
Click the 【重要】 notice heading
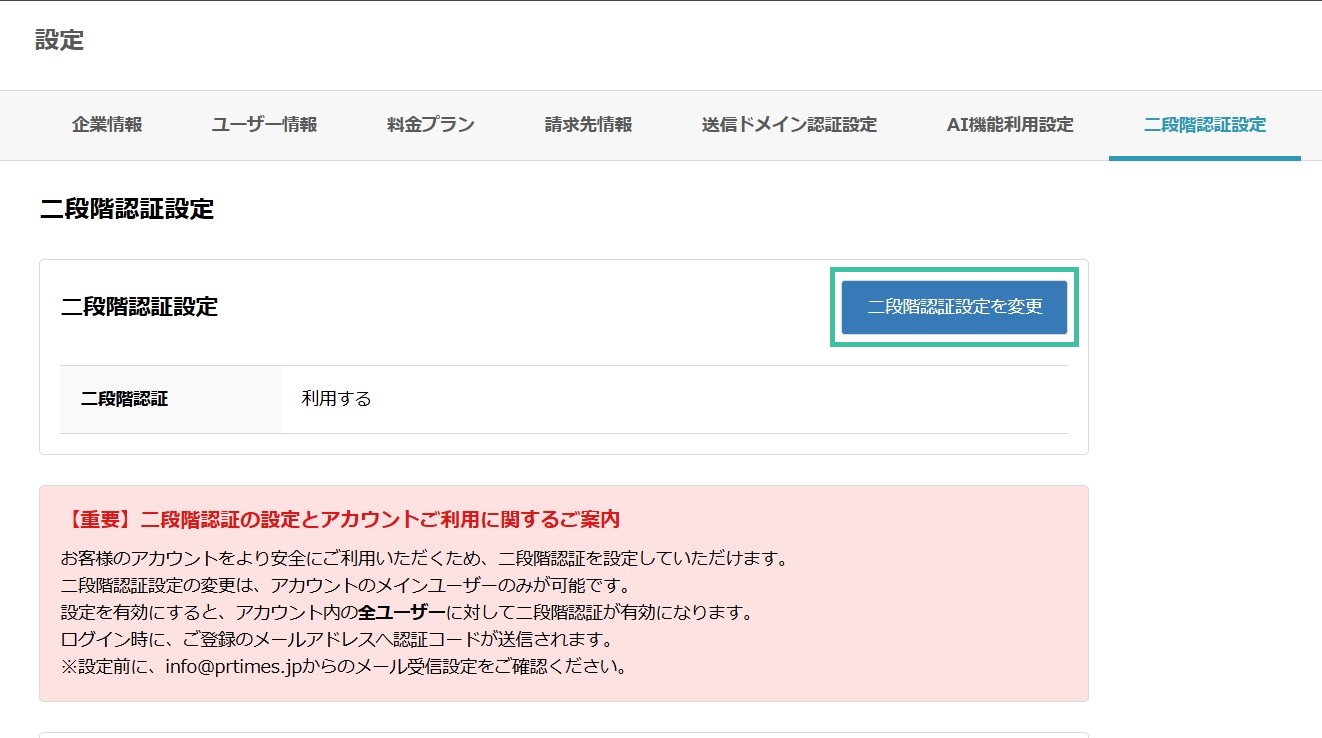click(340, 519)
